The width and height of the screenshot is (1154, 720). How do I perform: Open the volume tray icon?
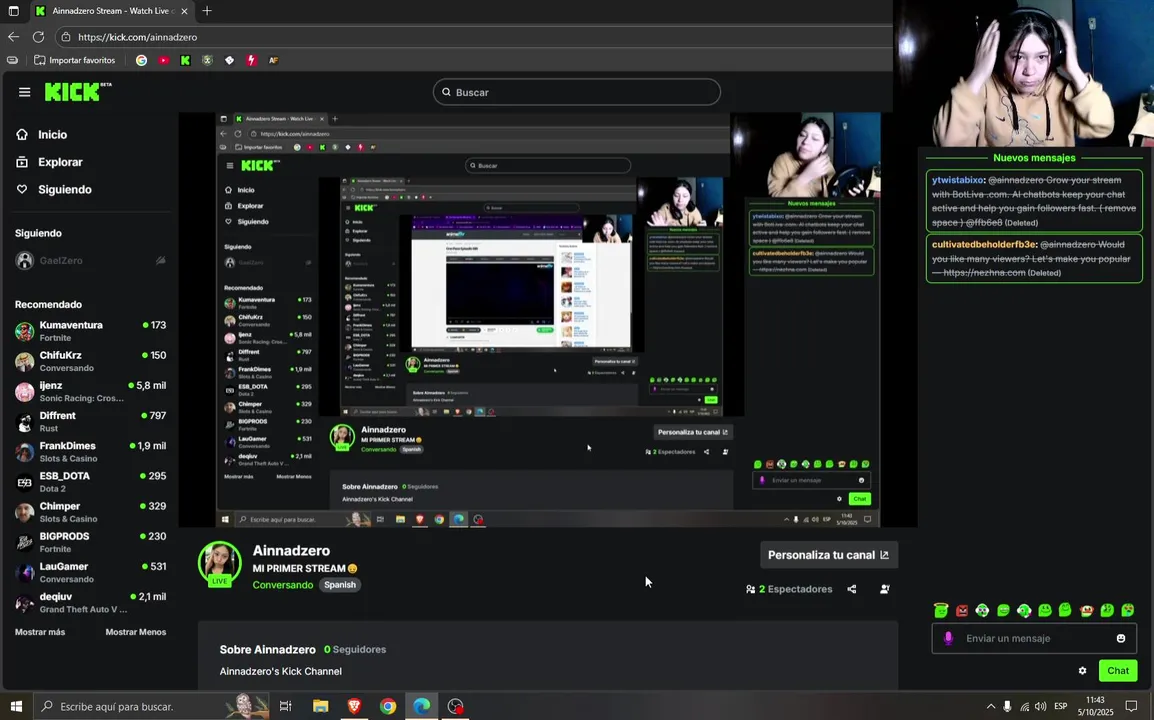pyautogui.click(x=1040, y=706)
